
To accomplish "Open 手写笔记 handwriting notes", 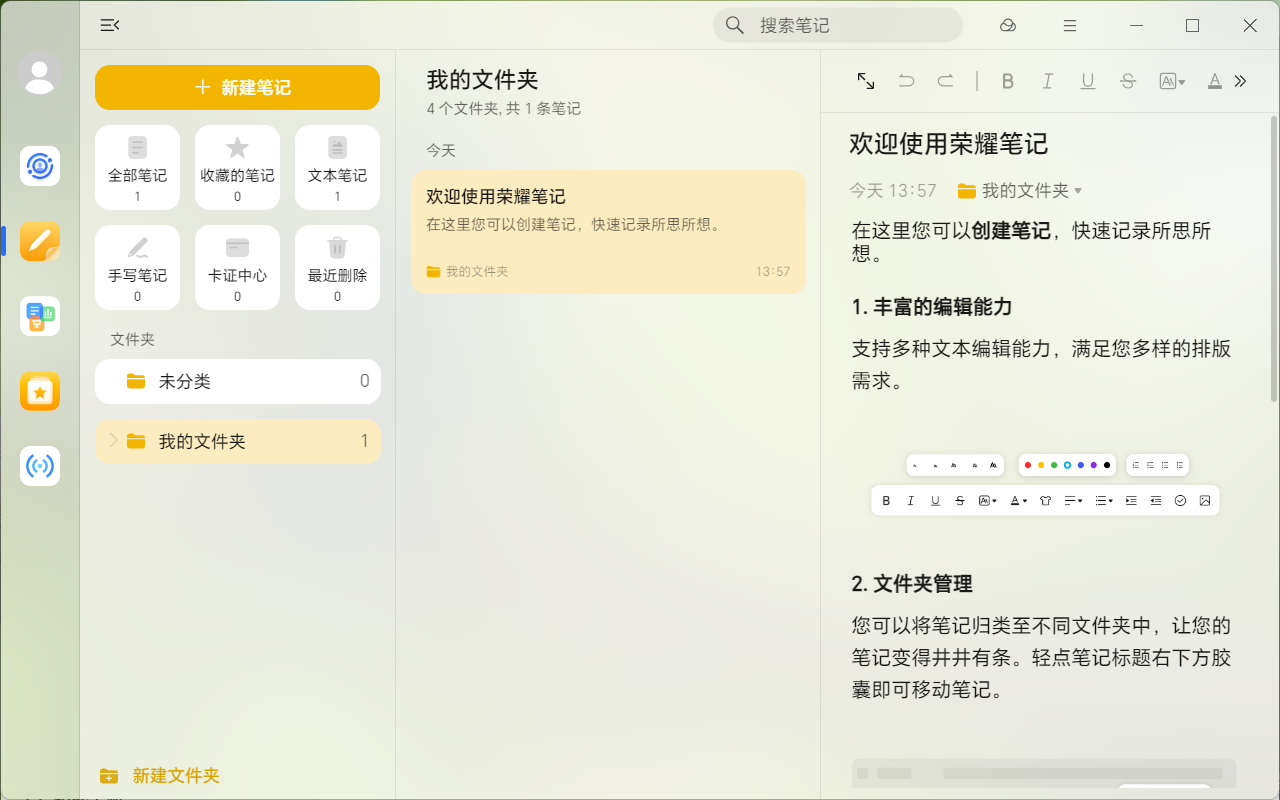I will pos(137,267).
